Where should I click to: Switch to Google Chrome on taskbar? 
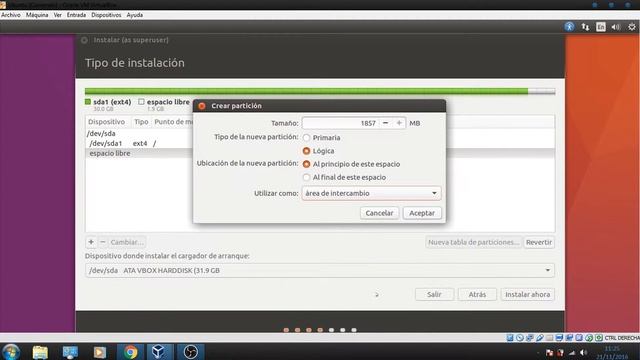coord(130,352)
